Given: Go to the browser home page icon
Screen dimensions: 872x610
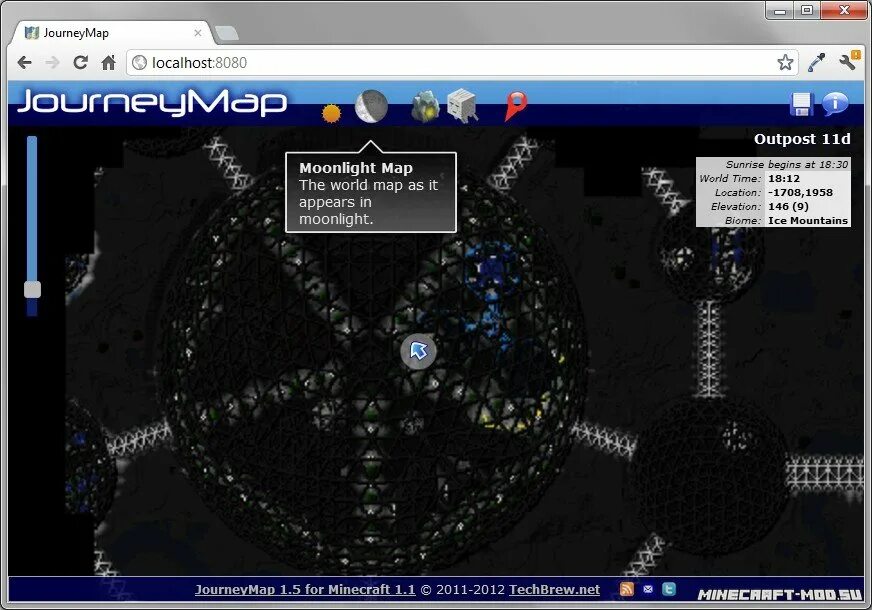Looking at the screenshot, I should (108, 62).
